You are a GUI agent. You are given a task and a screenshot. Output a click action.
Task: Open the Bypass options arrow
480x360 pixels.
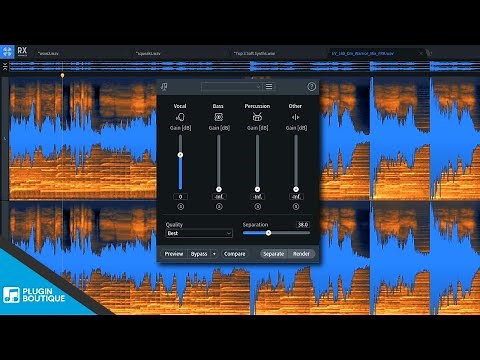[214, 254]
